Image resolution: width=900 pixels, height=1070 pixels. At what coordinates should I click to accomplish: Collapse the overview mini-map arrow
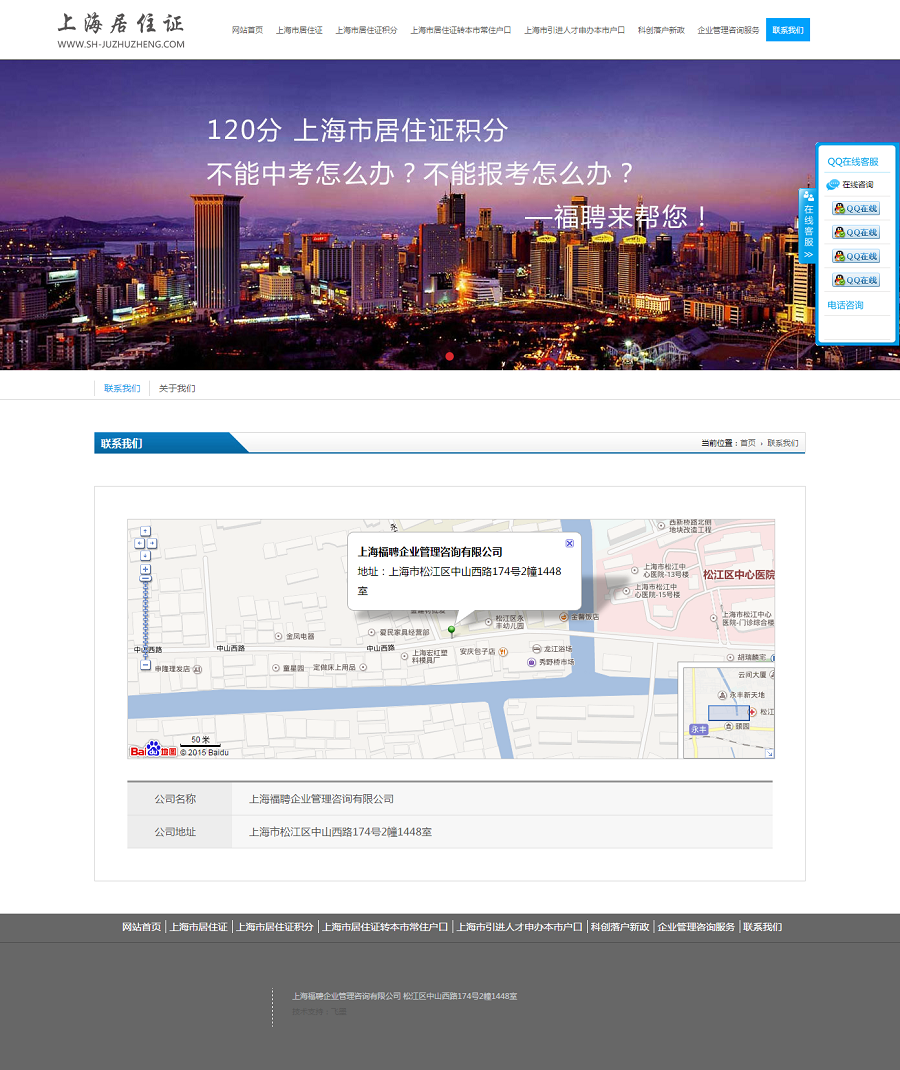point(769,752)
